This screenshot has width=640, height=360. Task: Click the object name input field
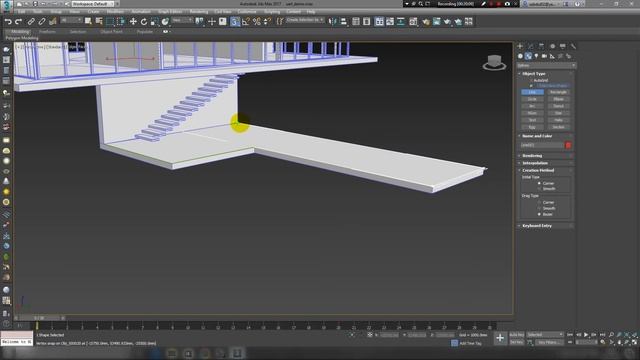[542, 145]
